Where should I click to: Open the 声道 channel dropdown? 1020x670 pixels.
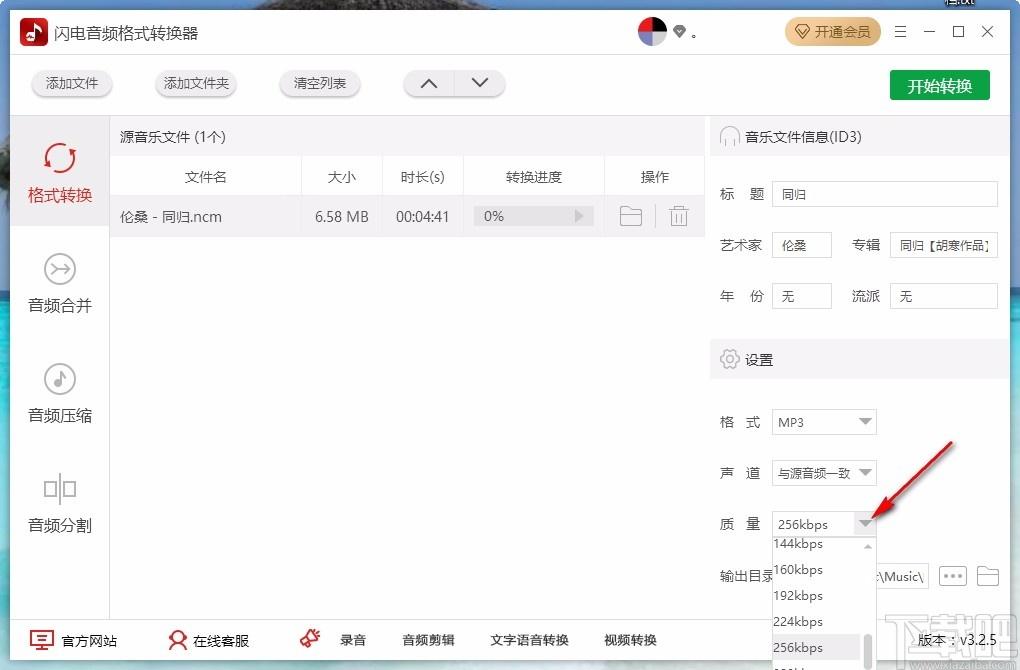pyautogui.click(x=824, y=473)
